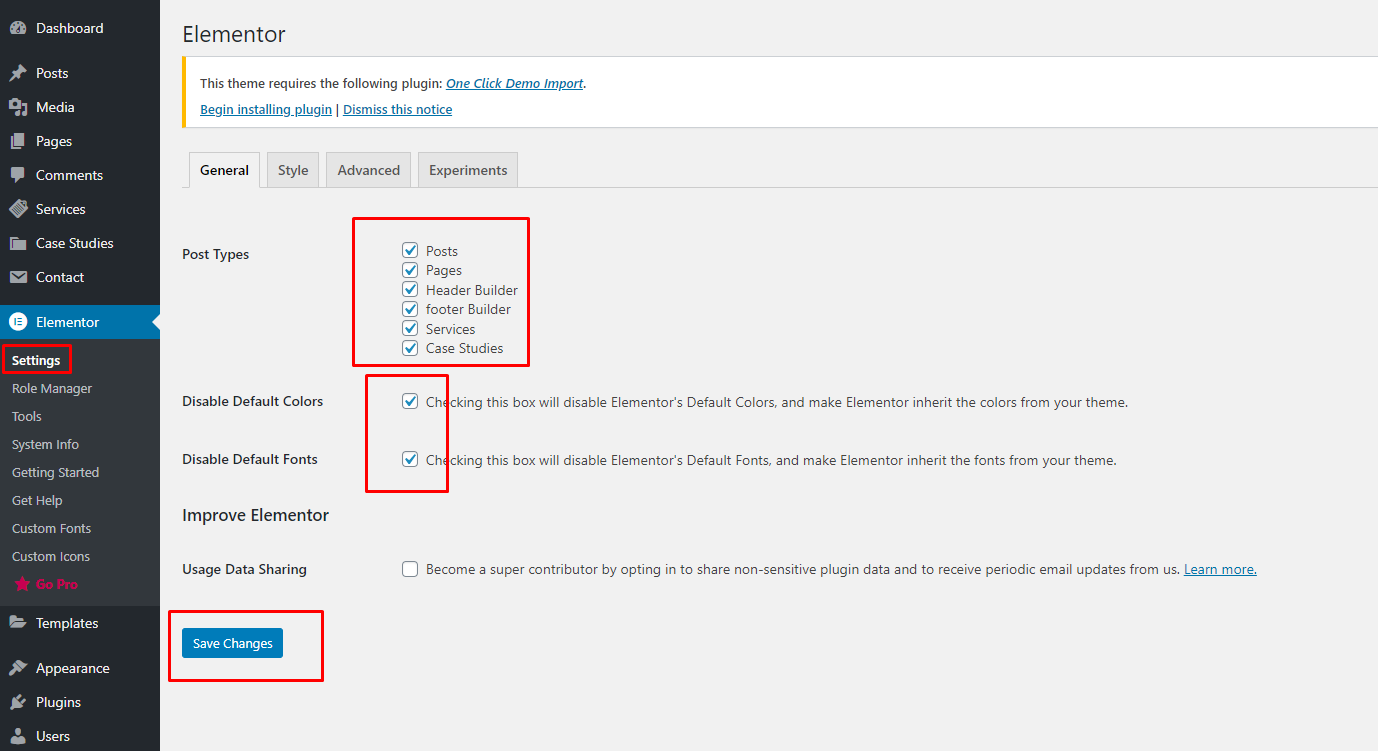Open Media via its sidebar icon

[x=18, y=107]
